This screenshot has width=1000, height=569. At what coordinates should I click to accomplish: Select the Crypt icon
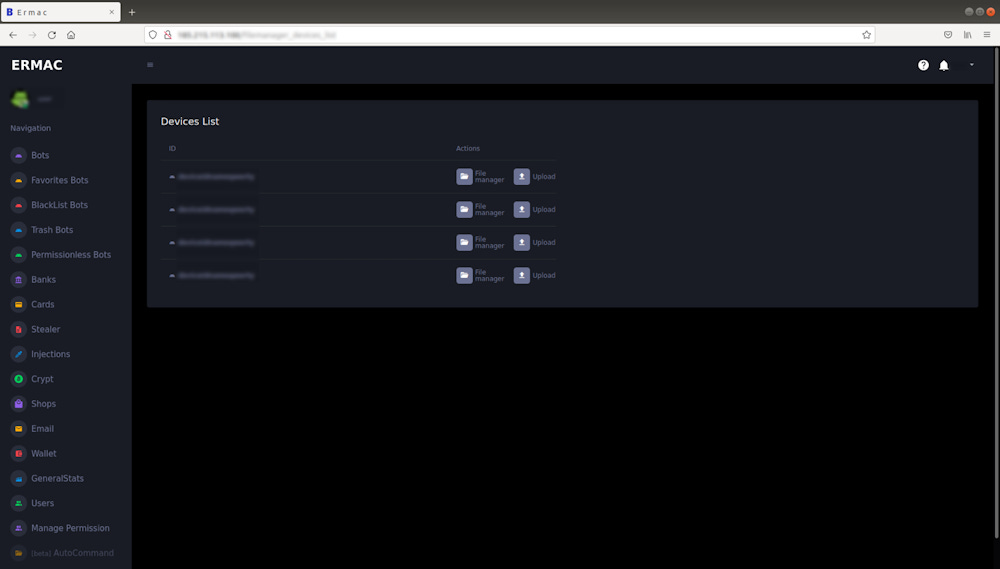pyautogui.click(x=18, y=379)
